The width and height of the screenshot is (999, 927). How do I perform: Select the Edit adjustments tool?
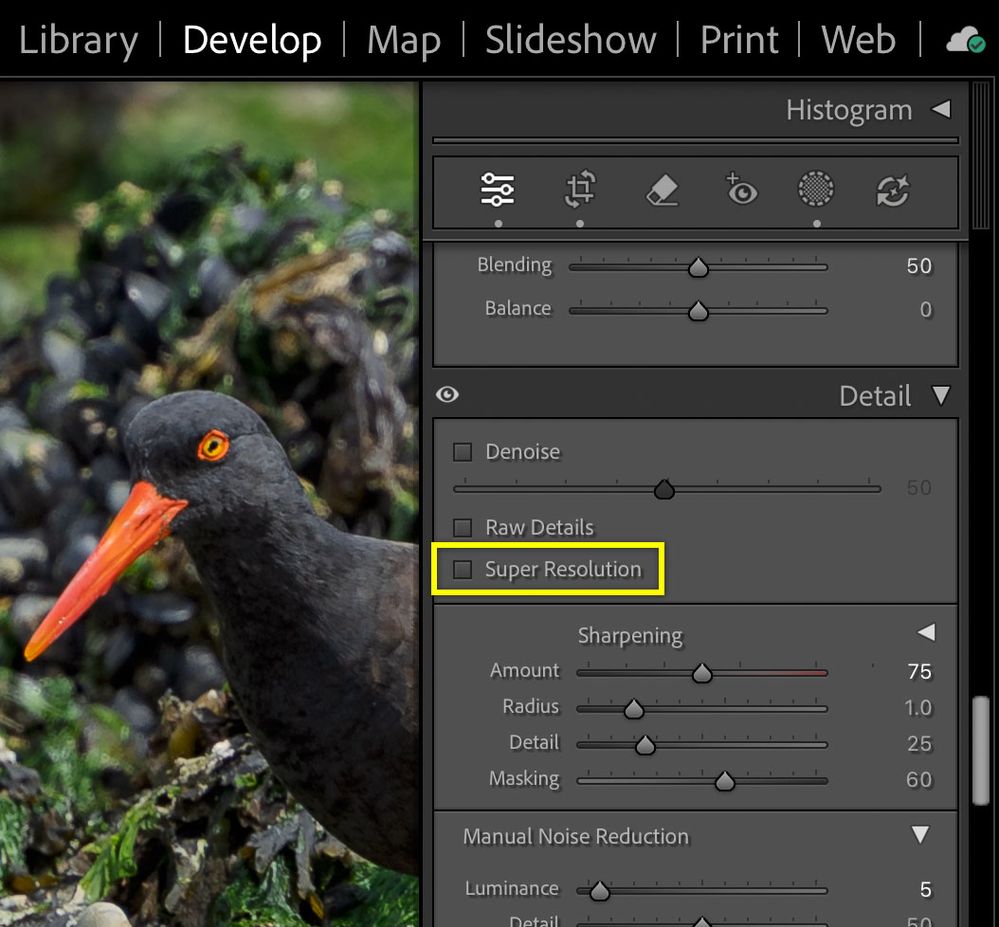[x=497, y=190]
